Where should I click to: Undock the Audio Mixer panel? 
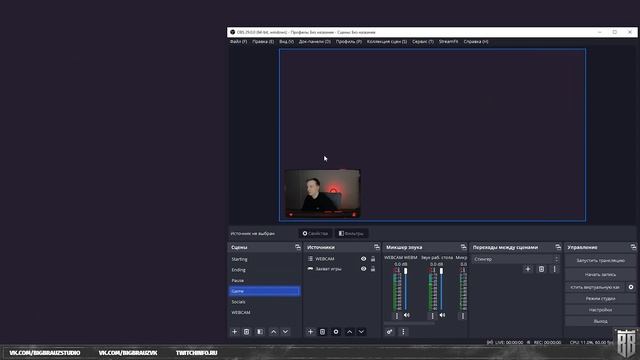pos(463,247)
